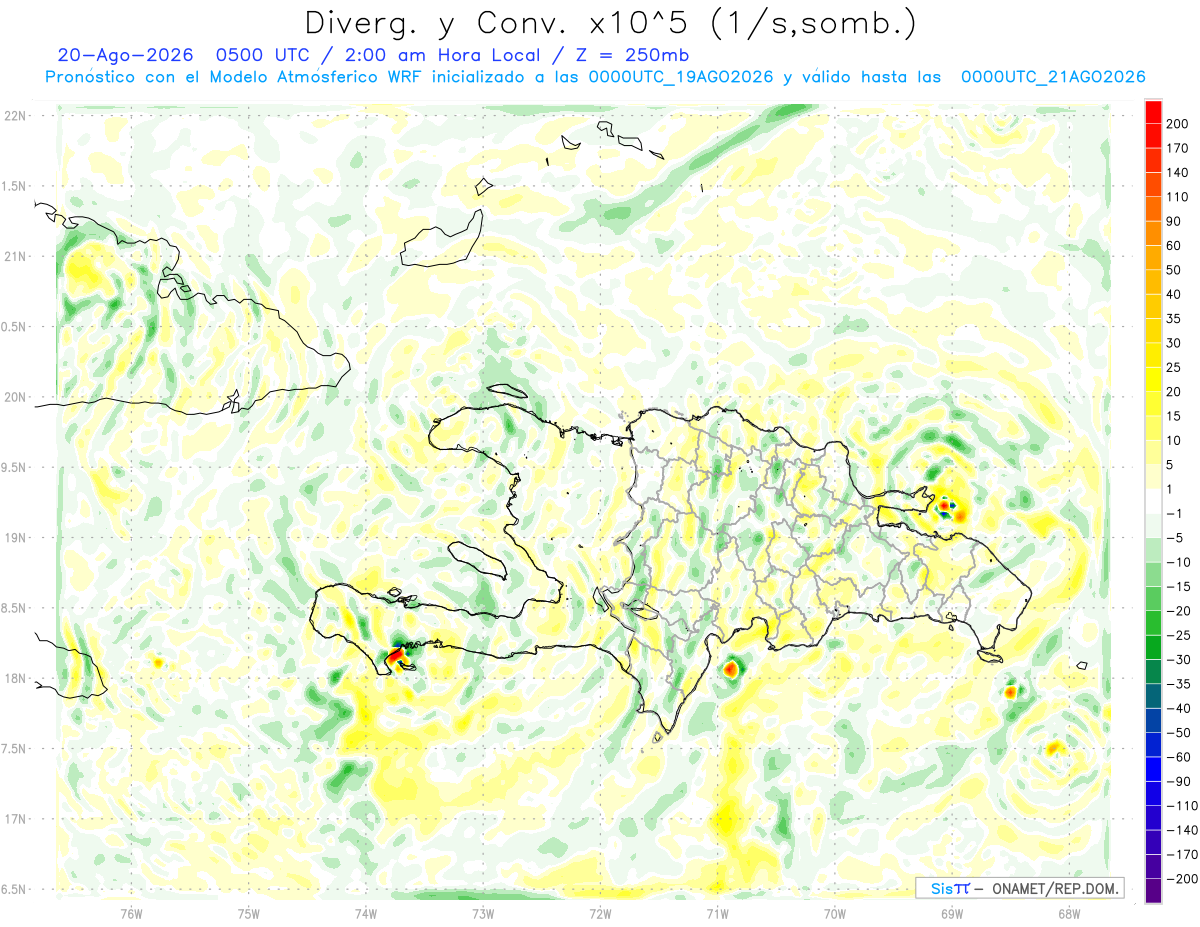Click the '76W' longitude axis label
This screenshot has height=927, width=1200.
coord(131,914)
